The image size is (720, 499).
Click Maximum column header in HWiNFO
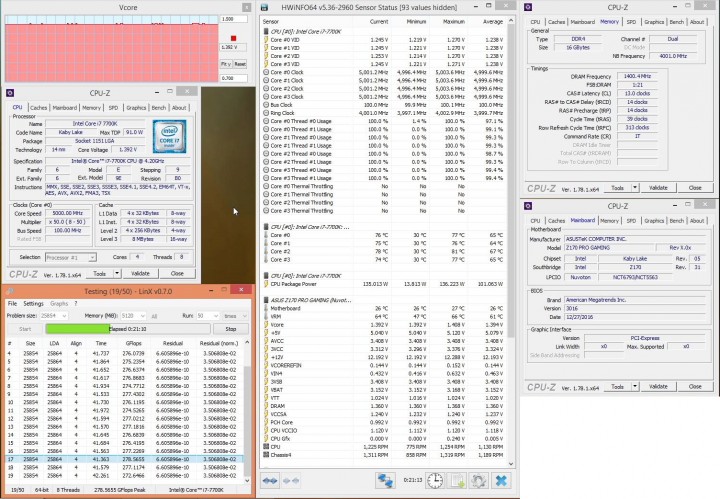454,22
